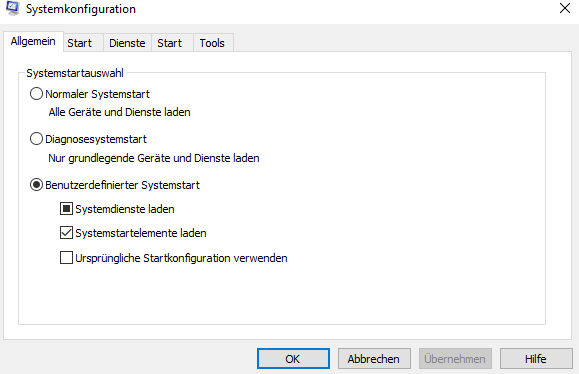The image size is (579, 374).
Task: Open the Start tab between Allgemein and Dienste
Action: coord(79,43)
